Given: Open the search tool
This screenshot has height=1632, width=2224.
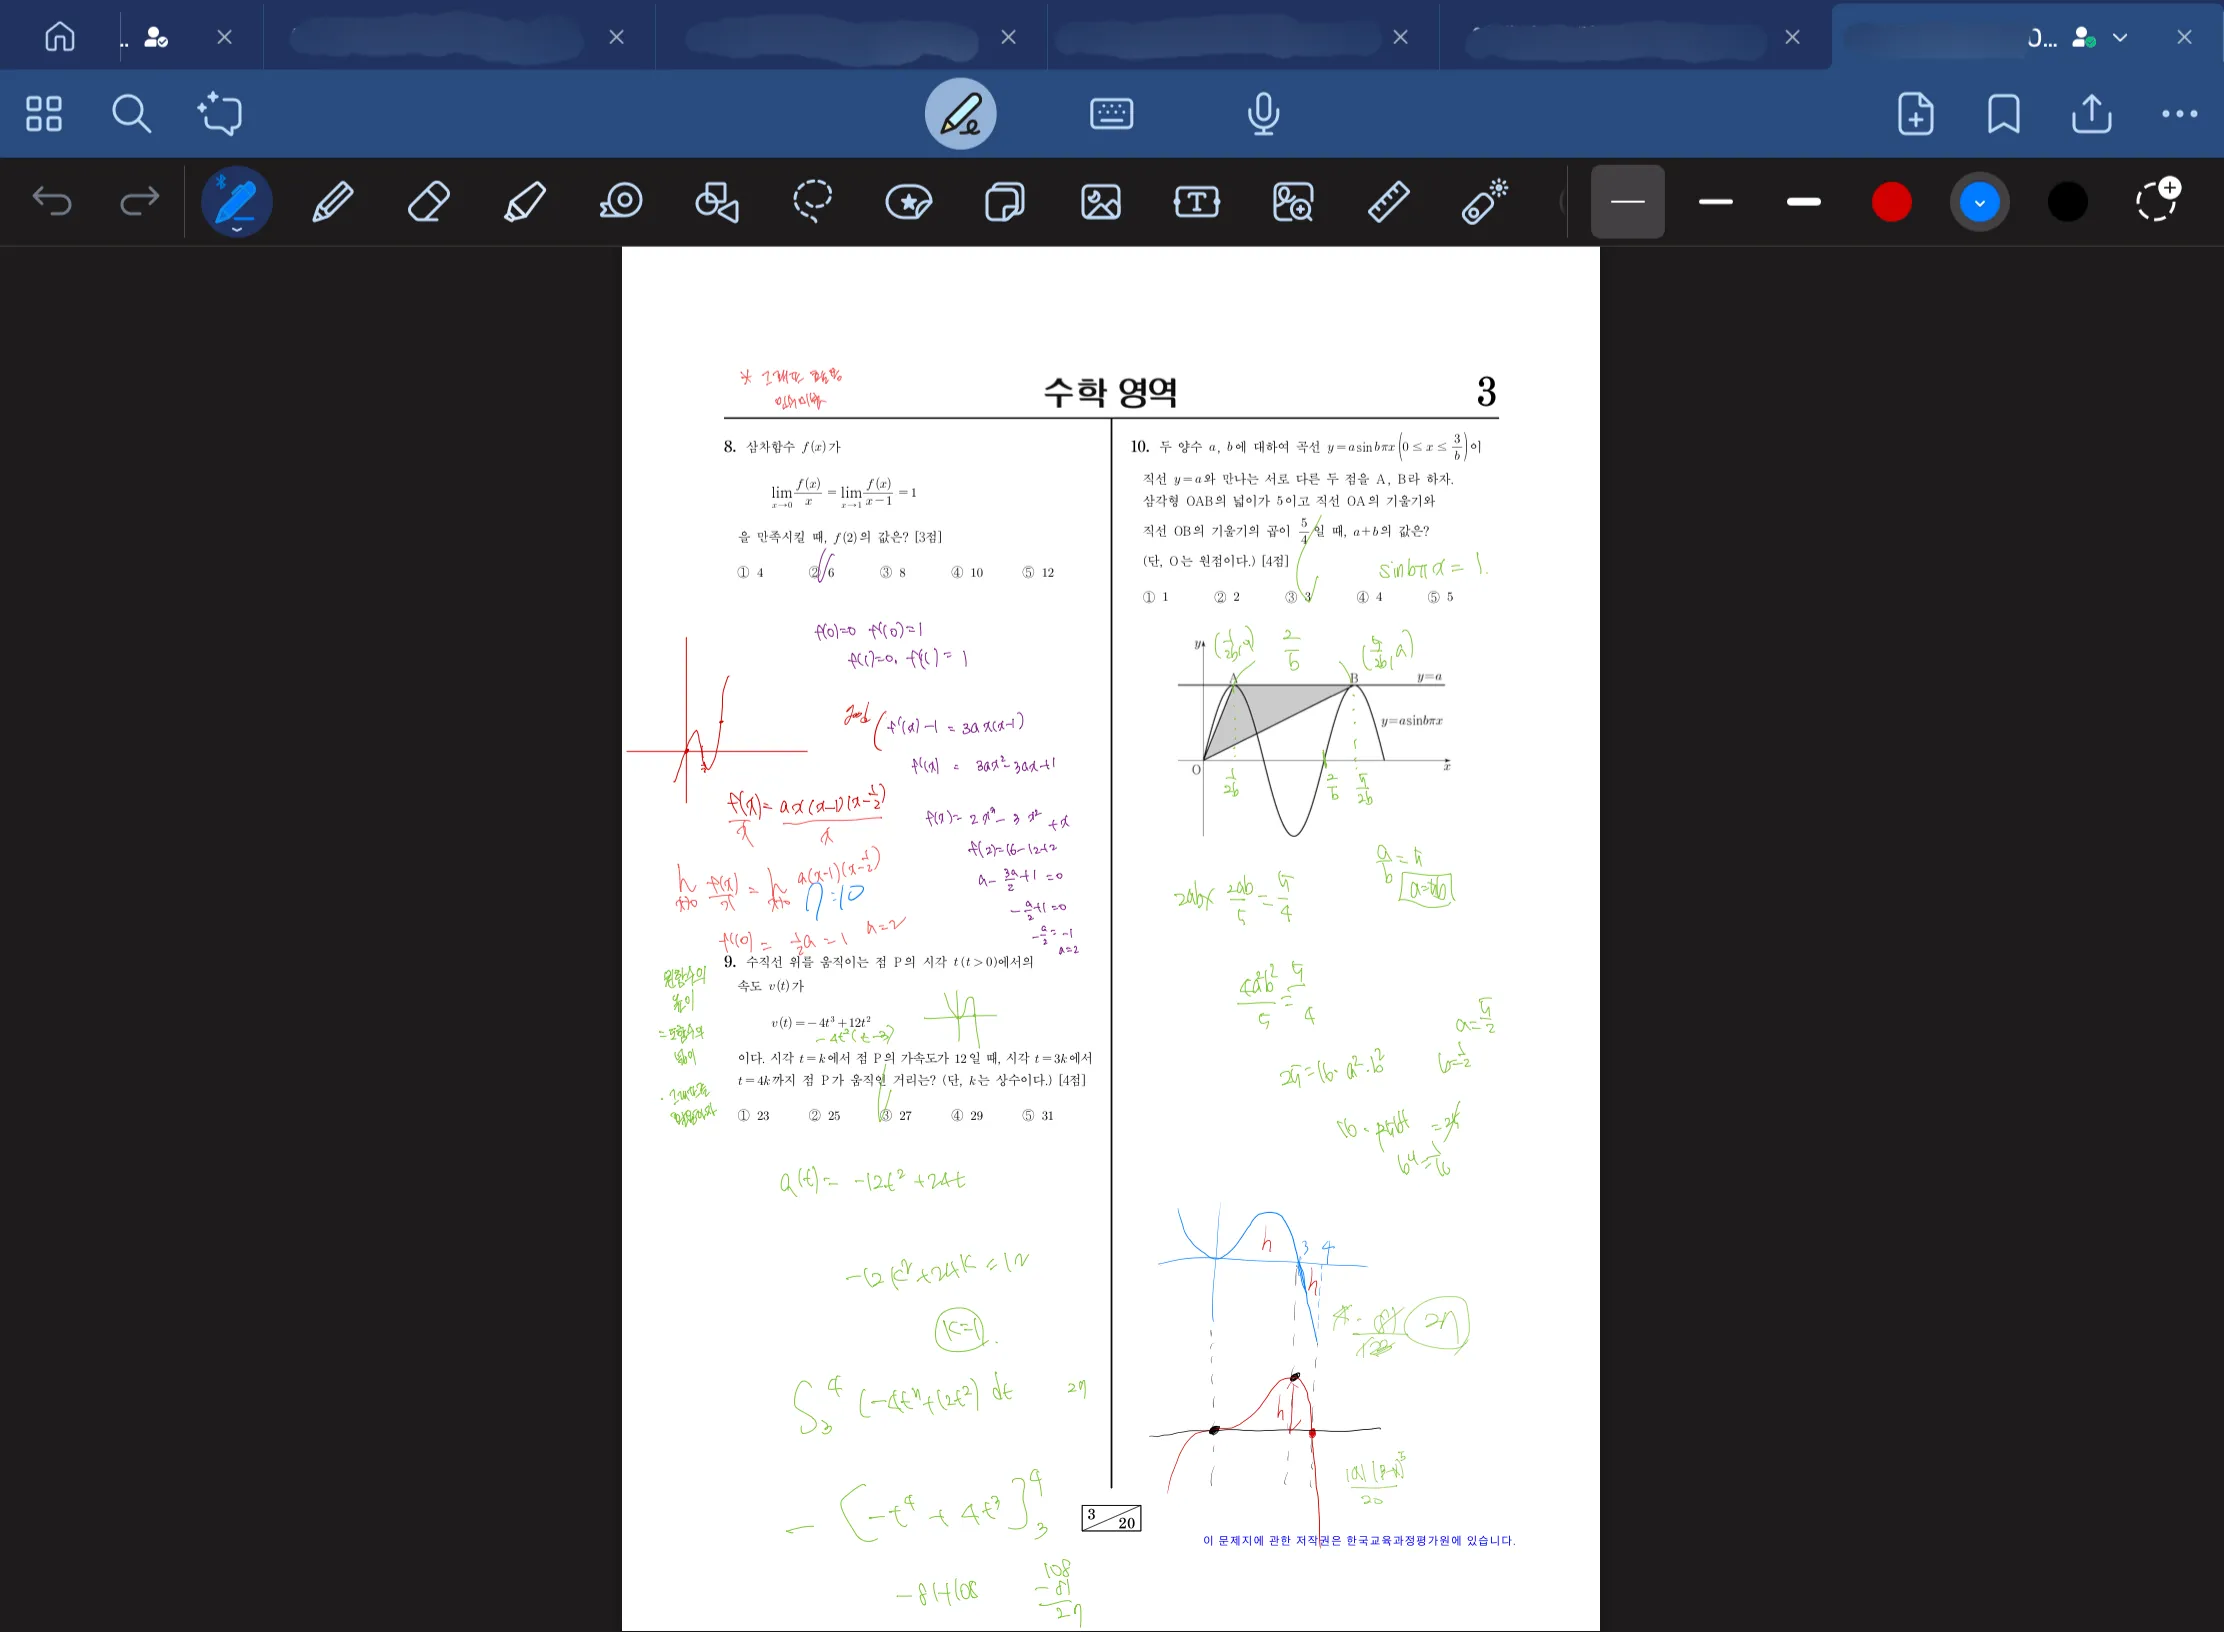Looking at the screenshot, I should pyautogui.click(x=131, y=114).
